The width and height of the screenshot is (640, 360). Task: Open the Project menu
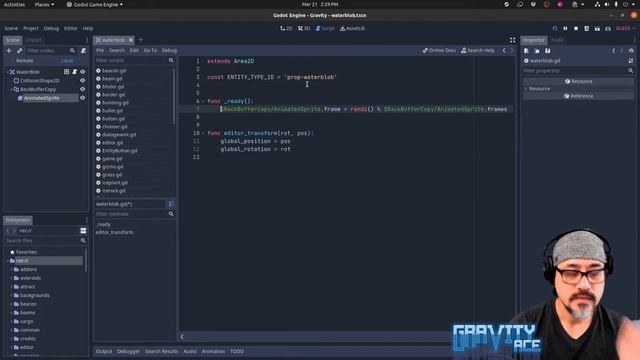[x=31, y=29]
